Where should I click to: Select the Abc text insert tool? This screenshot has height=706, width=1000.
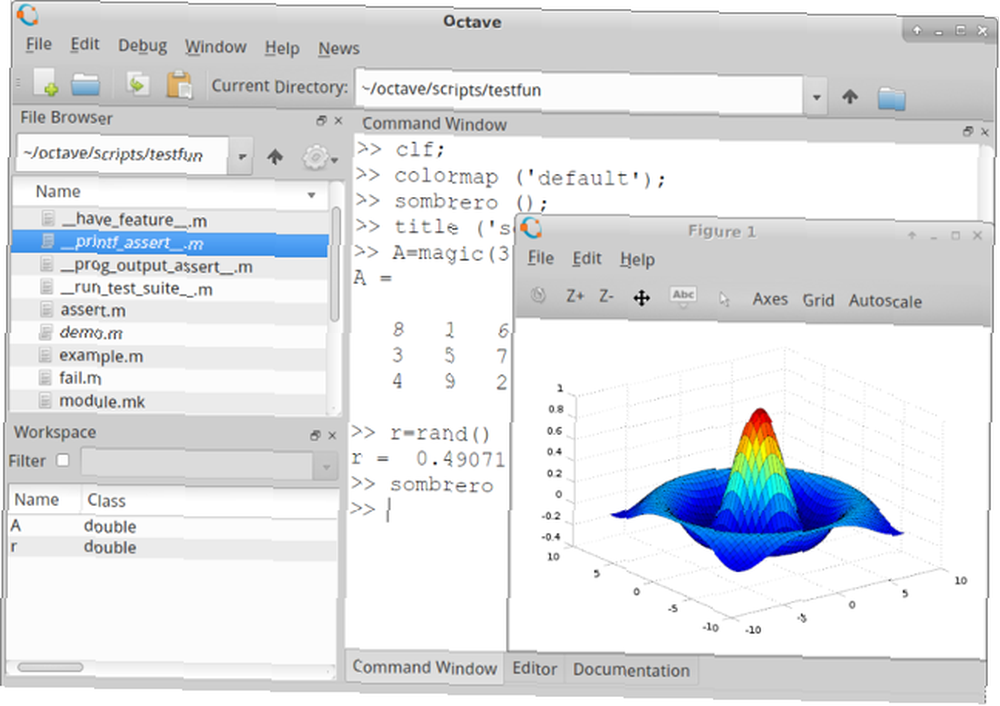pos(683,296)
